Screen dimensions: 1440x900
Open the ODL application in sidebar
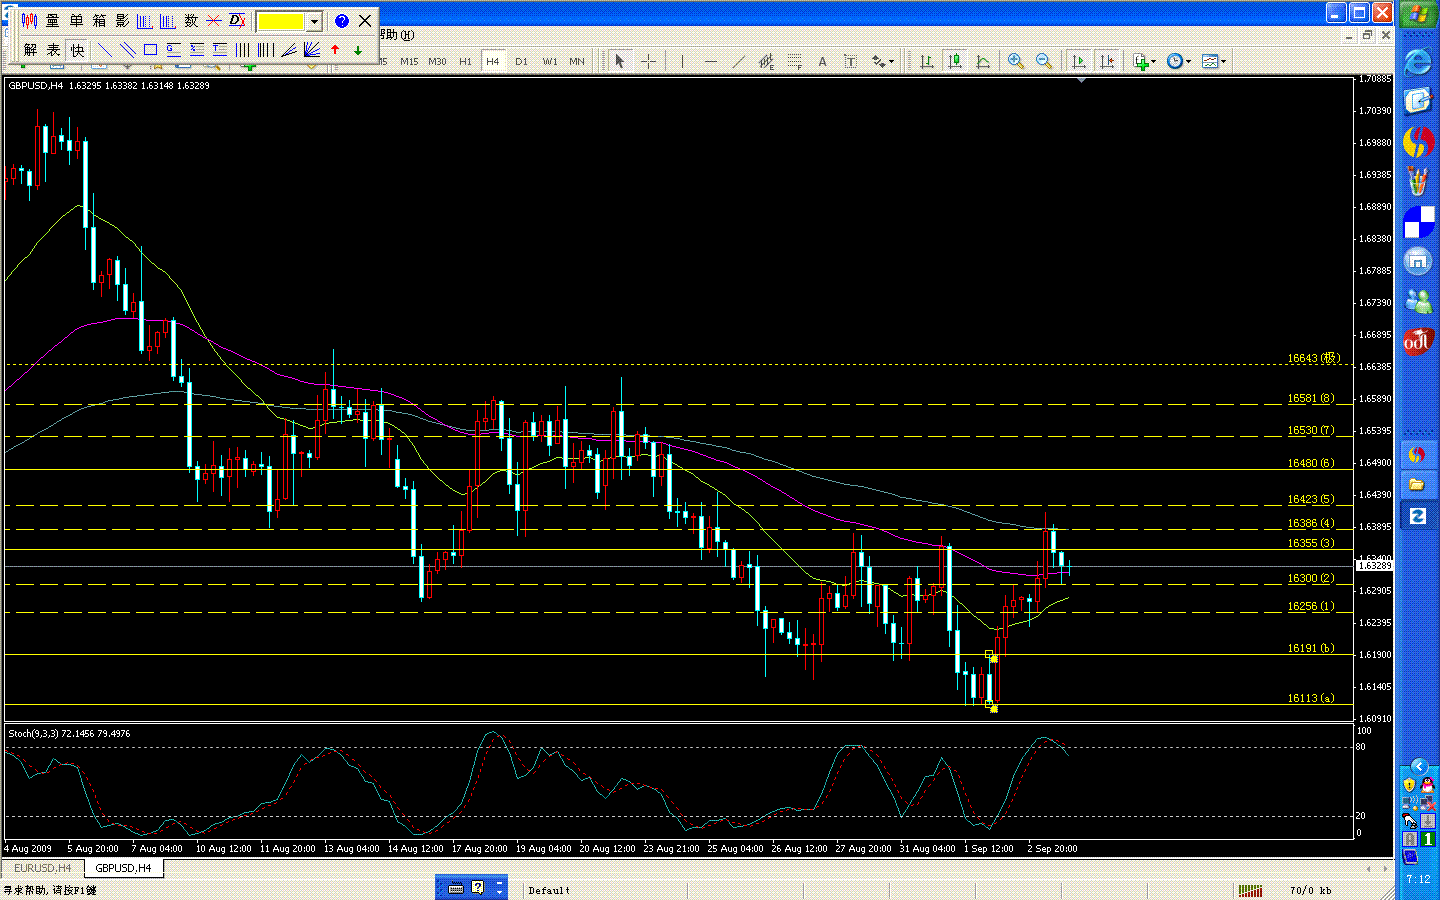pyautogui.click(x=1418, y=341)
